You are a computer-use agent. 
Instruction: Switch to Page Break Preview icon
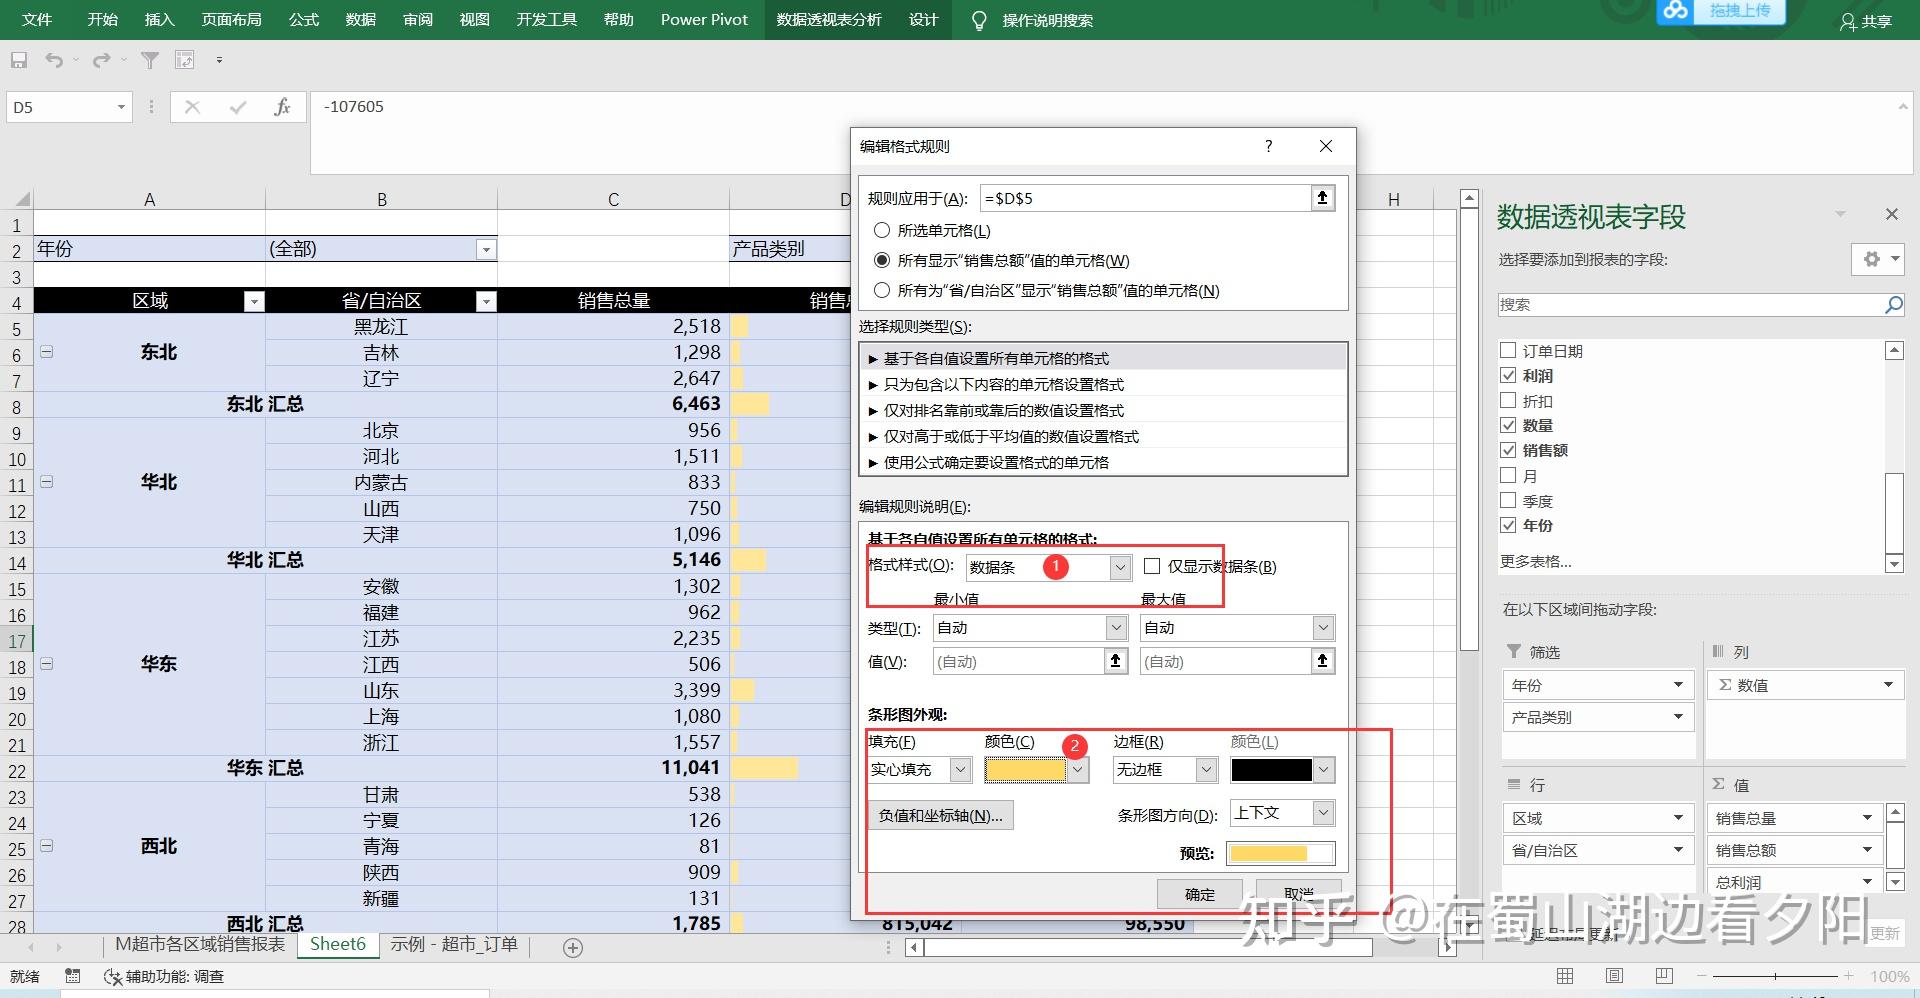[x=1664, y=976]
